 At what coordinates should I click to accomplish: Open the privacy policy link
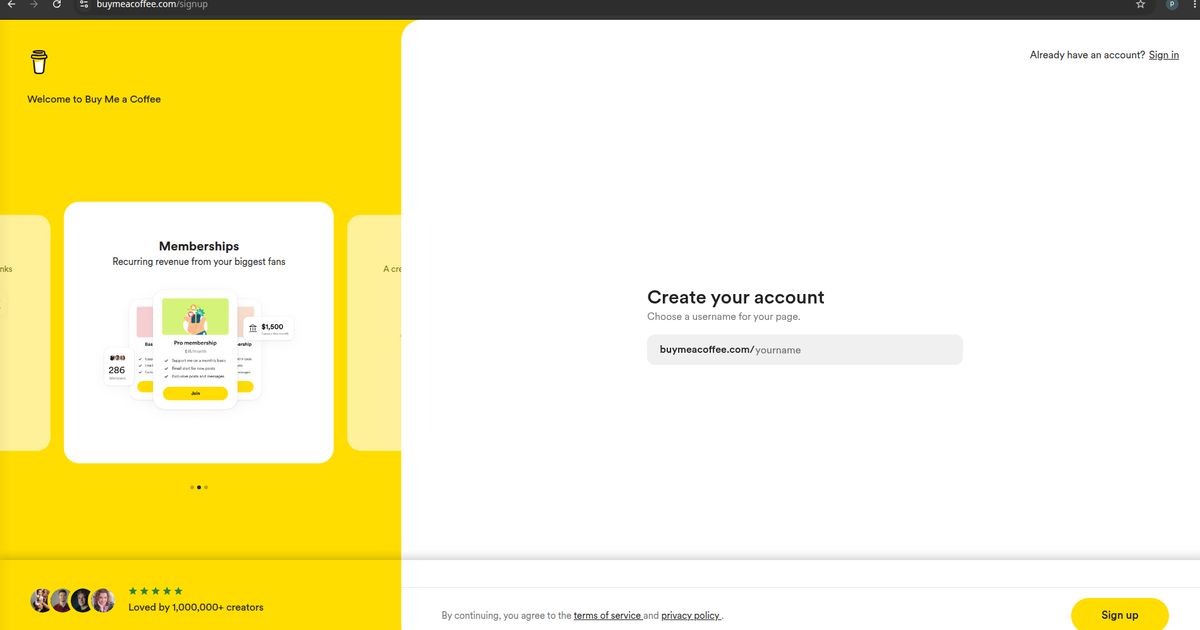(x=691, y=616)
